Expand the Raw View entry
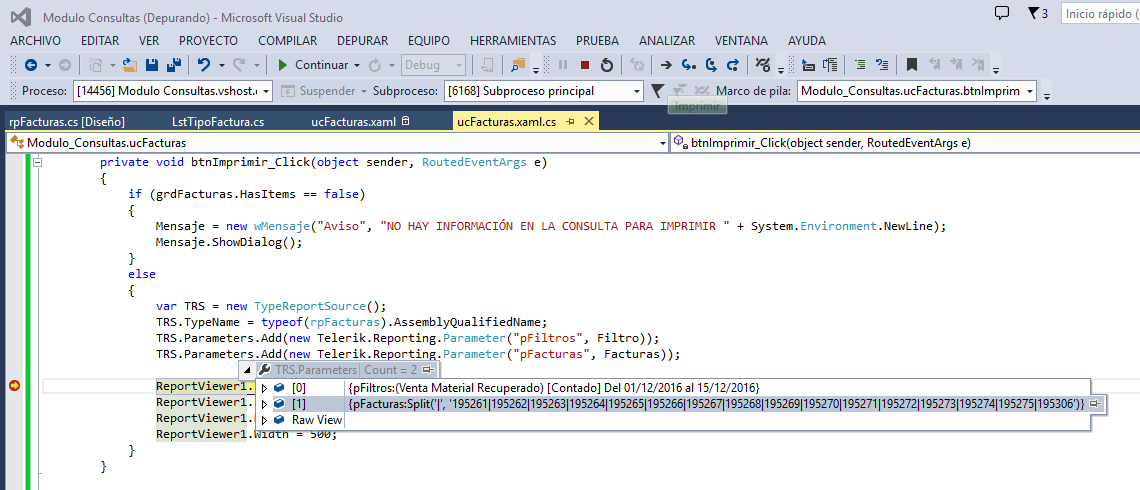This screenshot has width=1140, height=490. click(265, 419)
